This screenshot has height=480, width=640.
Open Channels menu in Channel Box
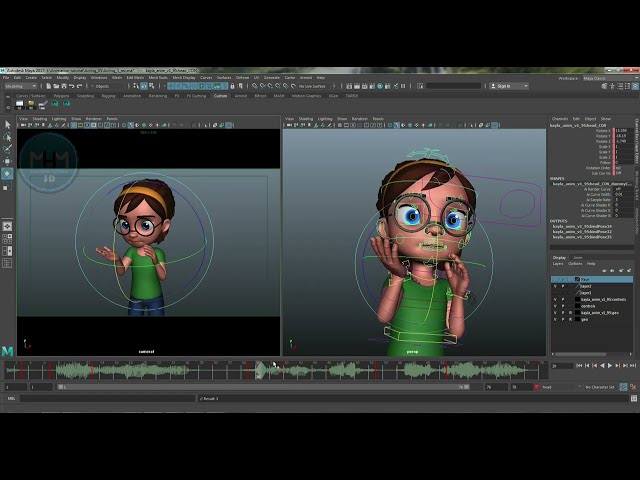click(560, 119)
